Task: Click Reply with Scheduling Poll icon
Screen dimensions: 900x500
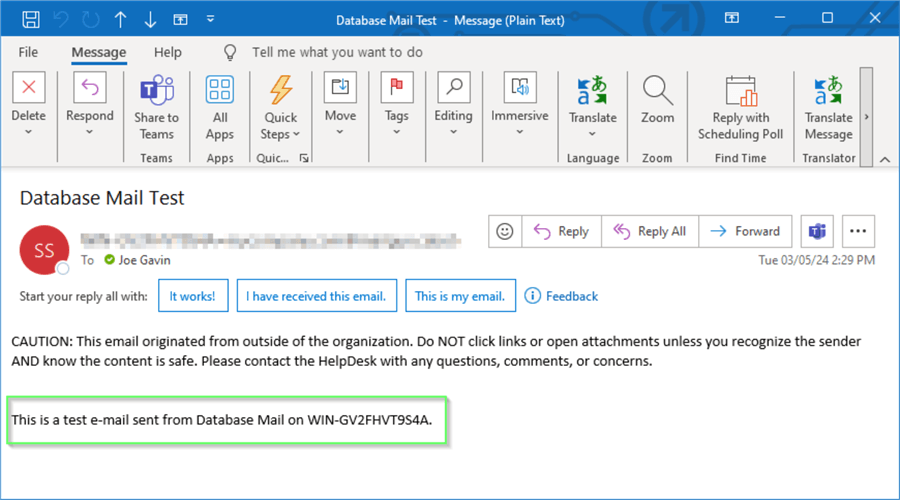Action: tap(740, 90)
